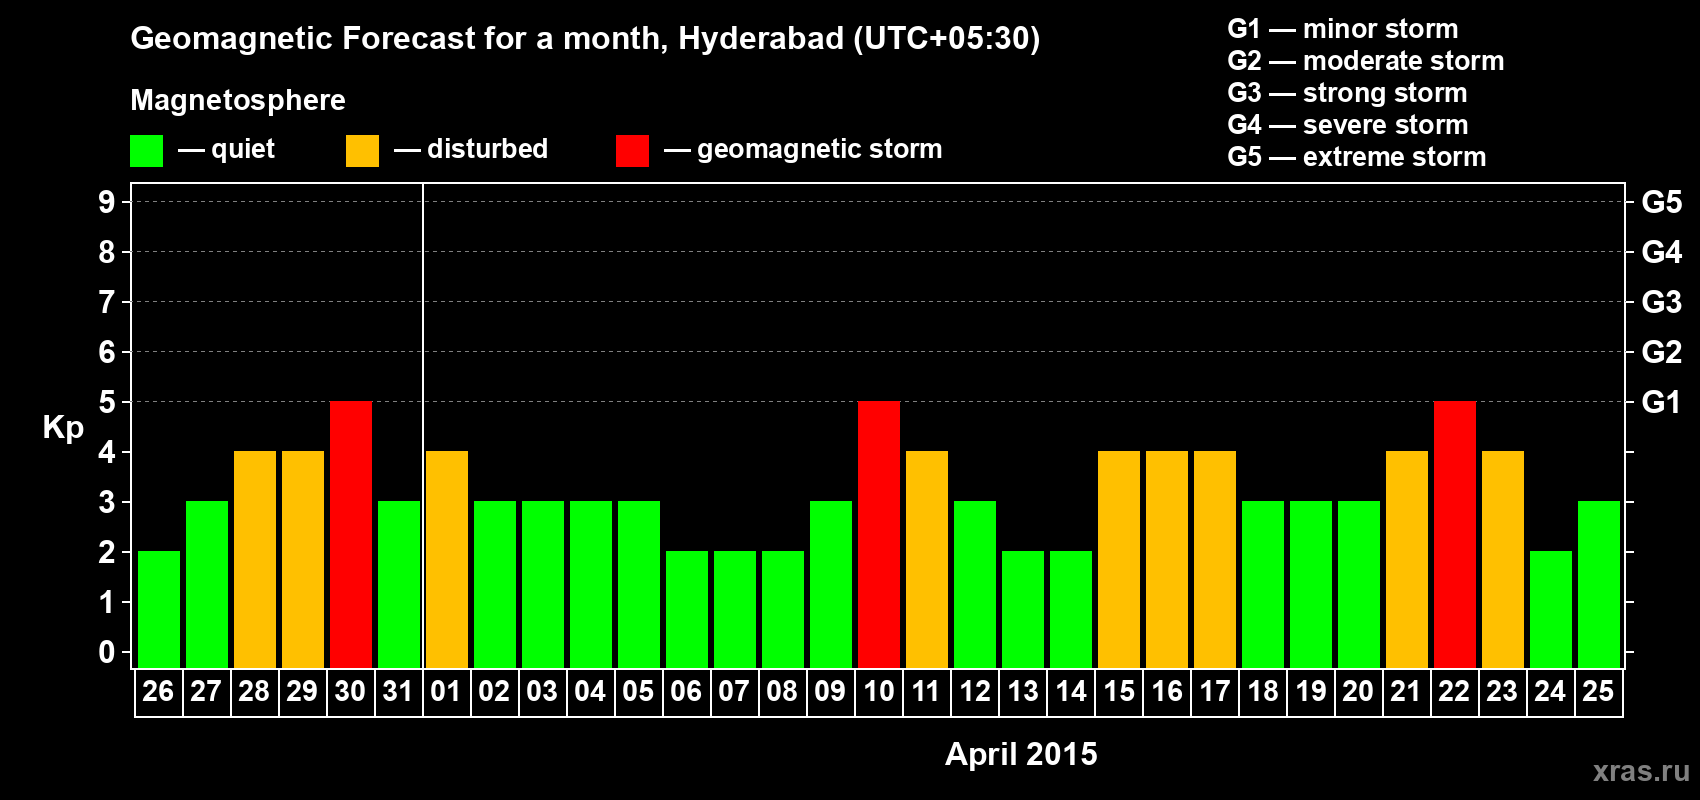Click date label 24 on the axis
1700x800 pixels.
[1550, 691]
